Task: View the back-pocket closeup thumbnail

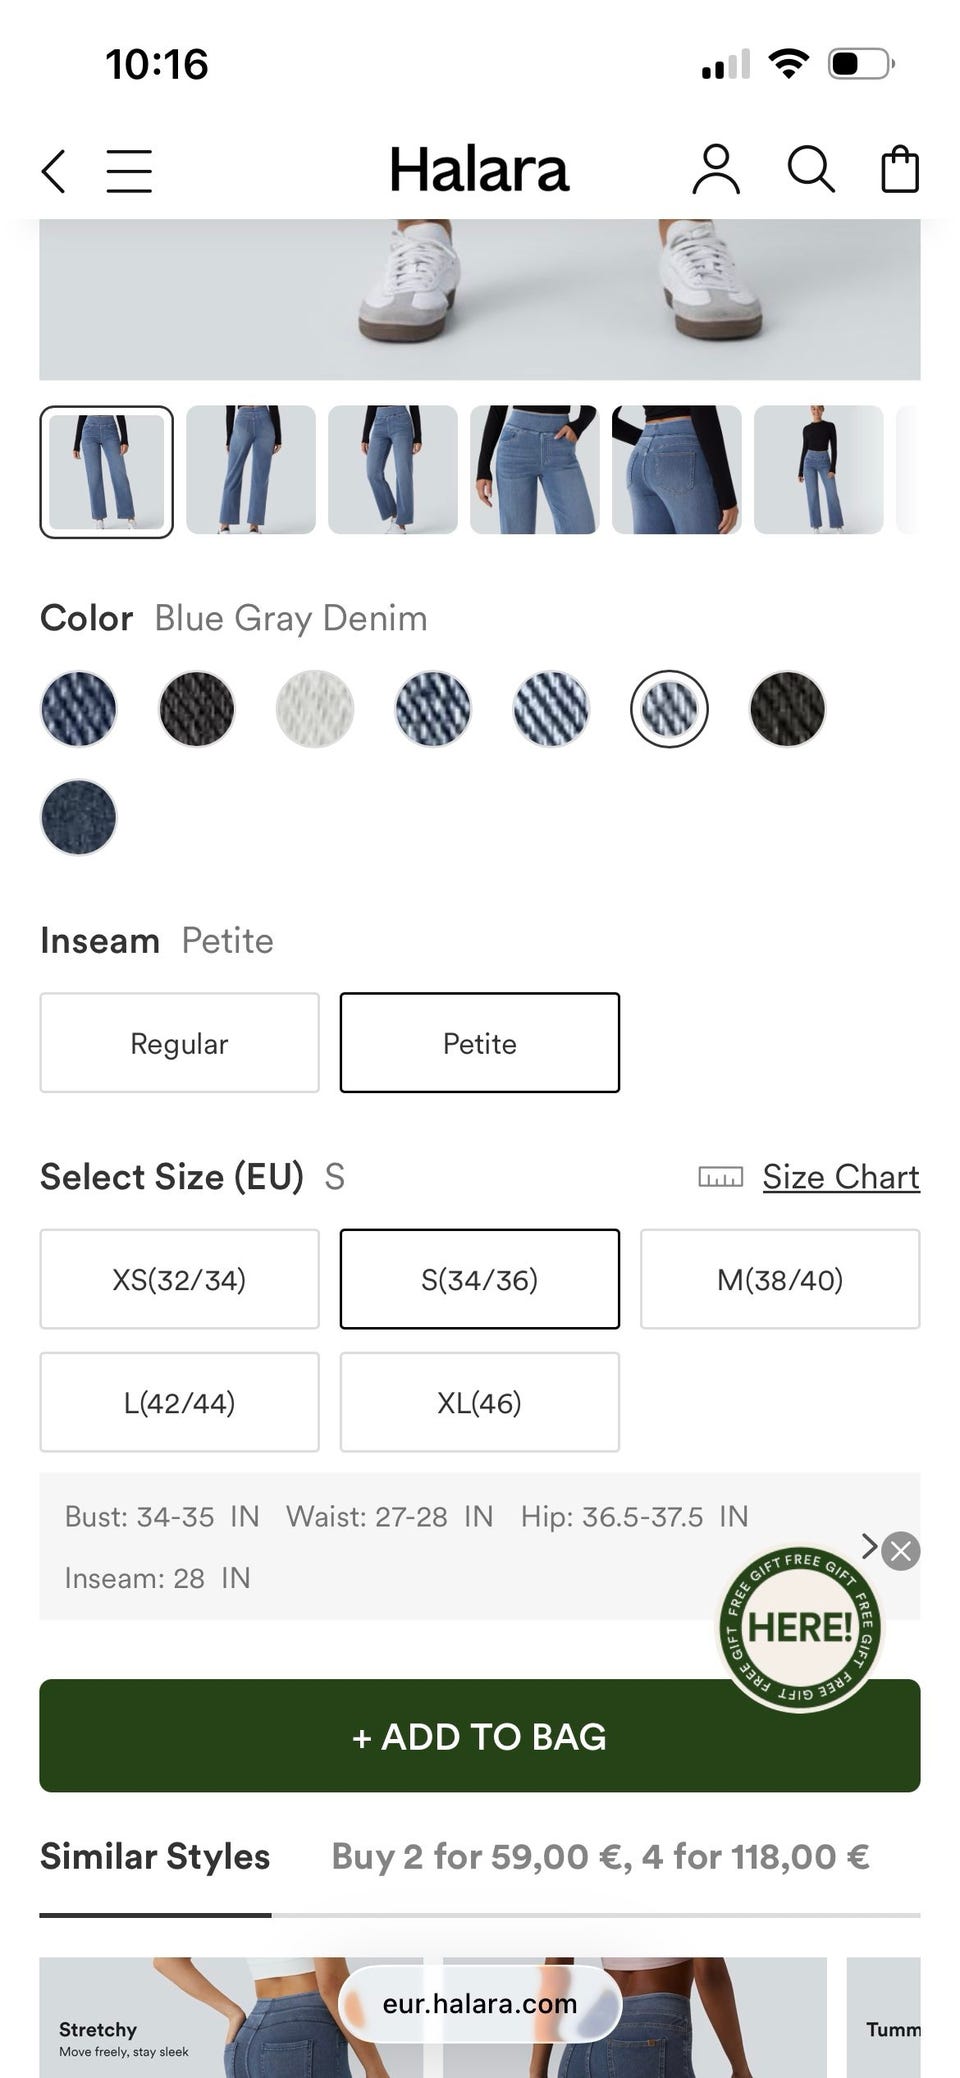Action: (677, 470)
